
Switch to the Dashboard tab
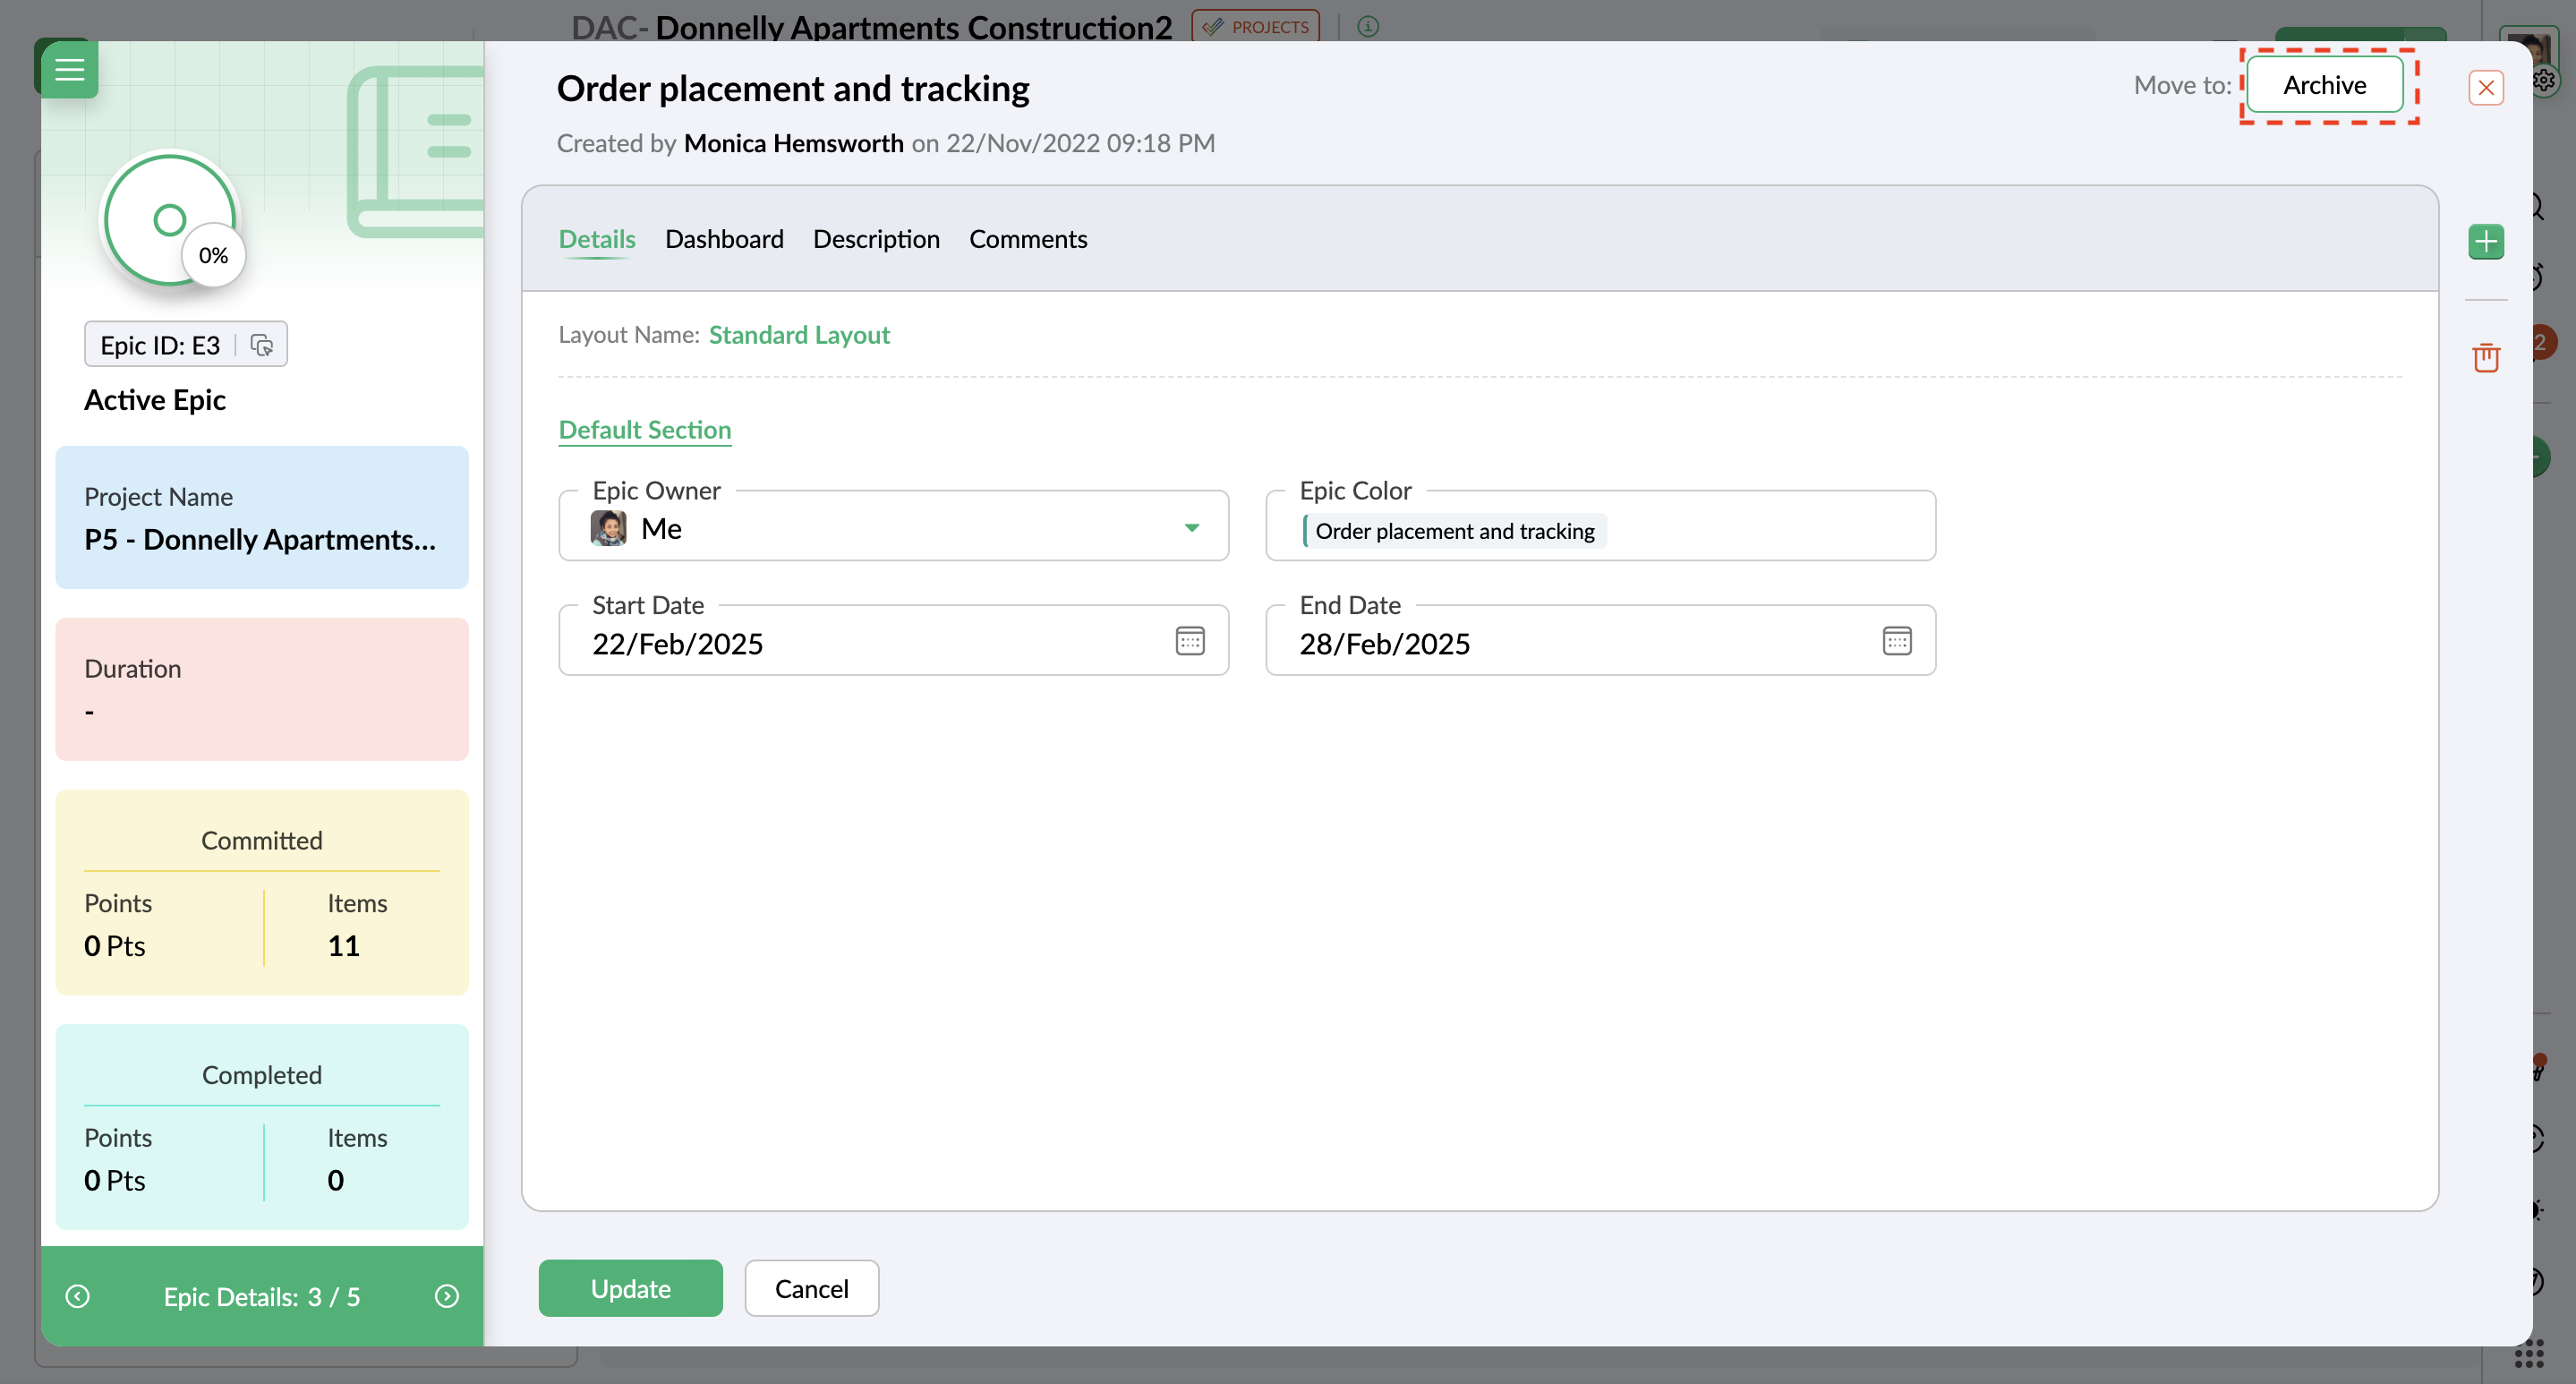(724, 239)
